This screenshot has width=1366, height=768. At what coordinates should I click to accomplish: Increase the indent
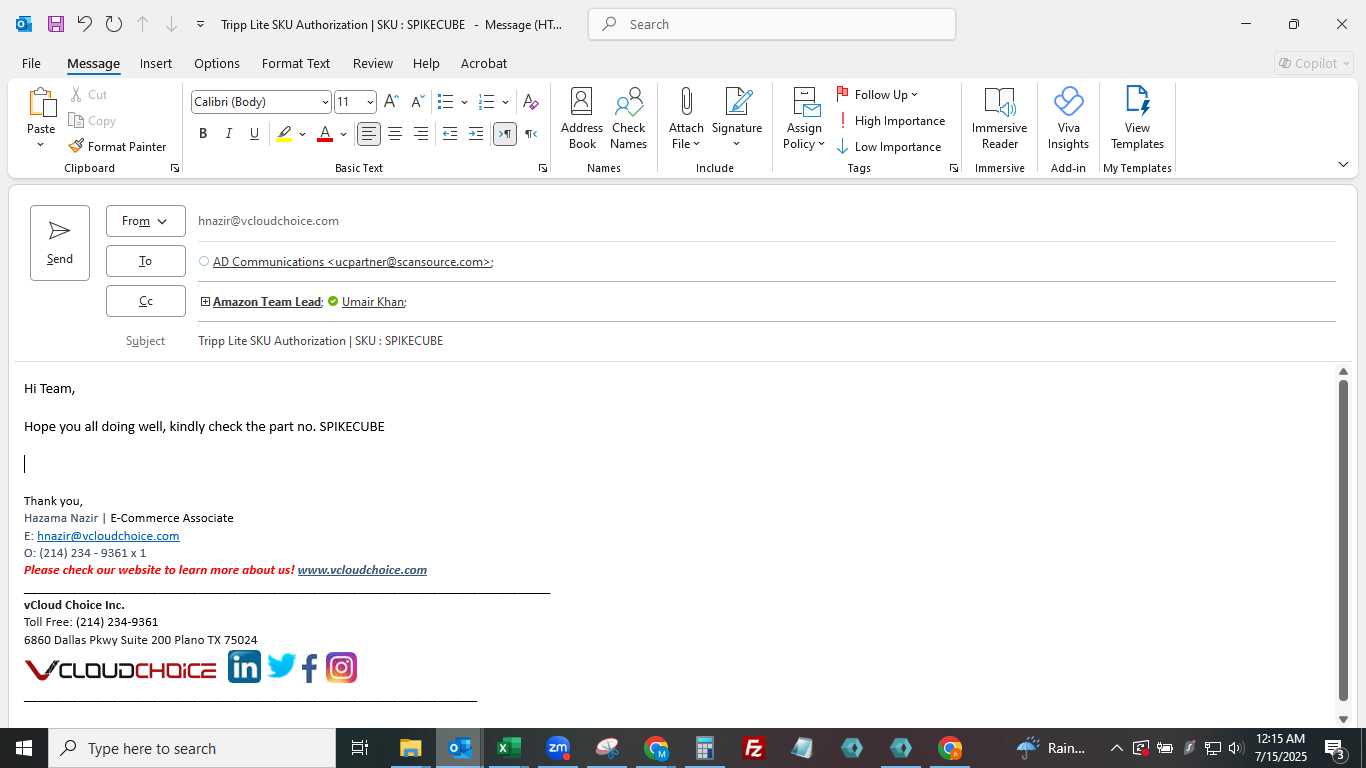click(476, 134)
